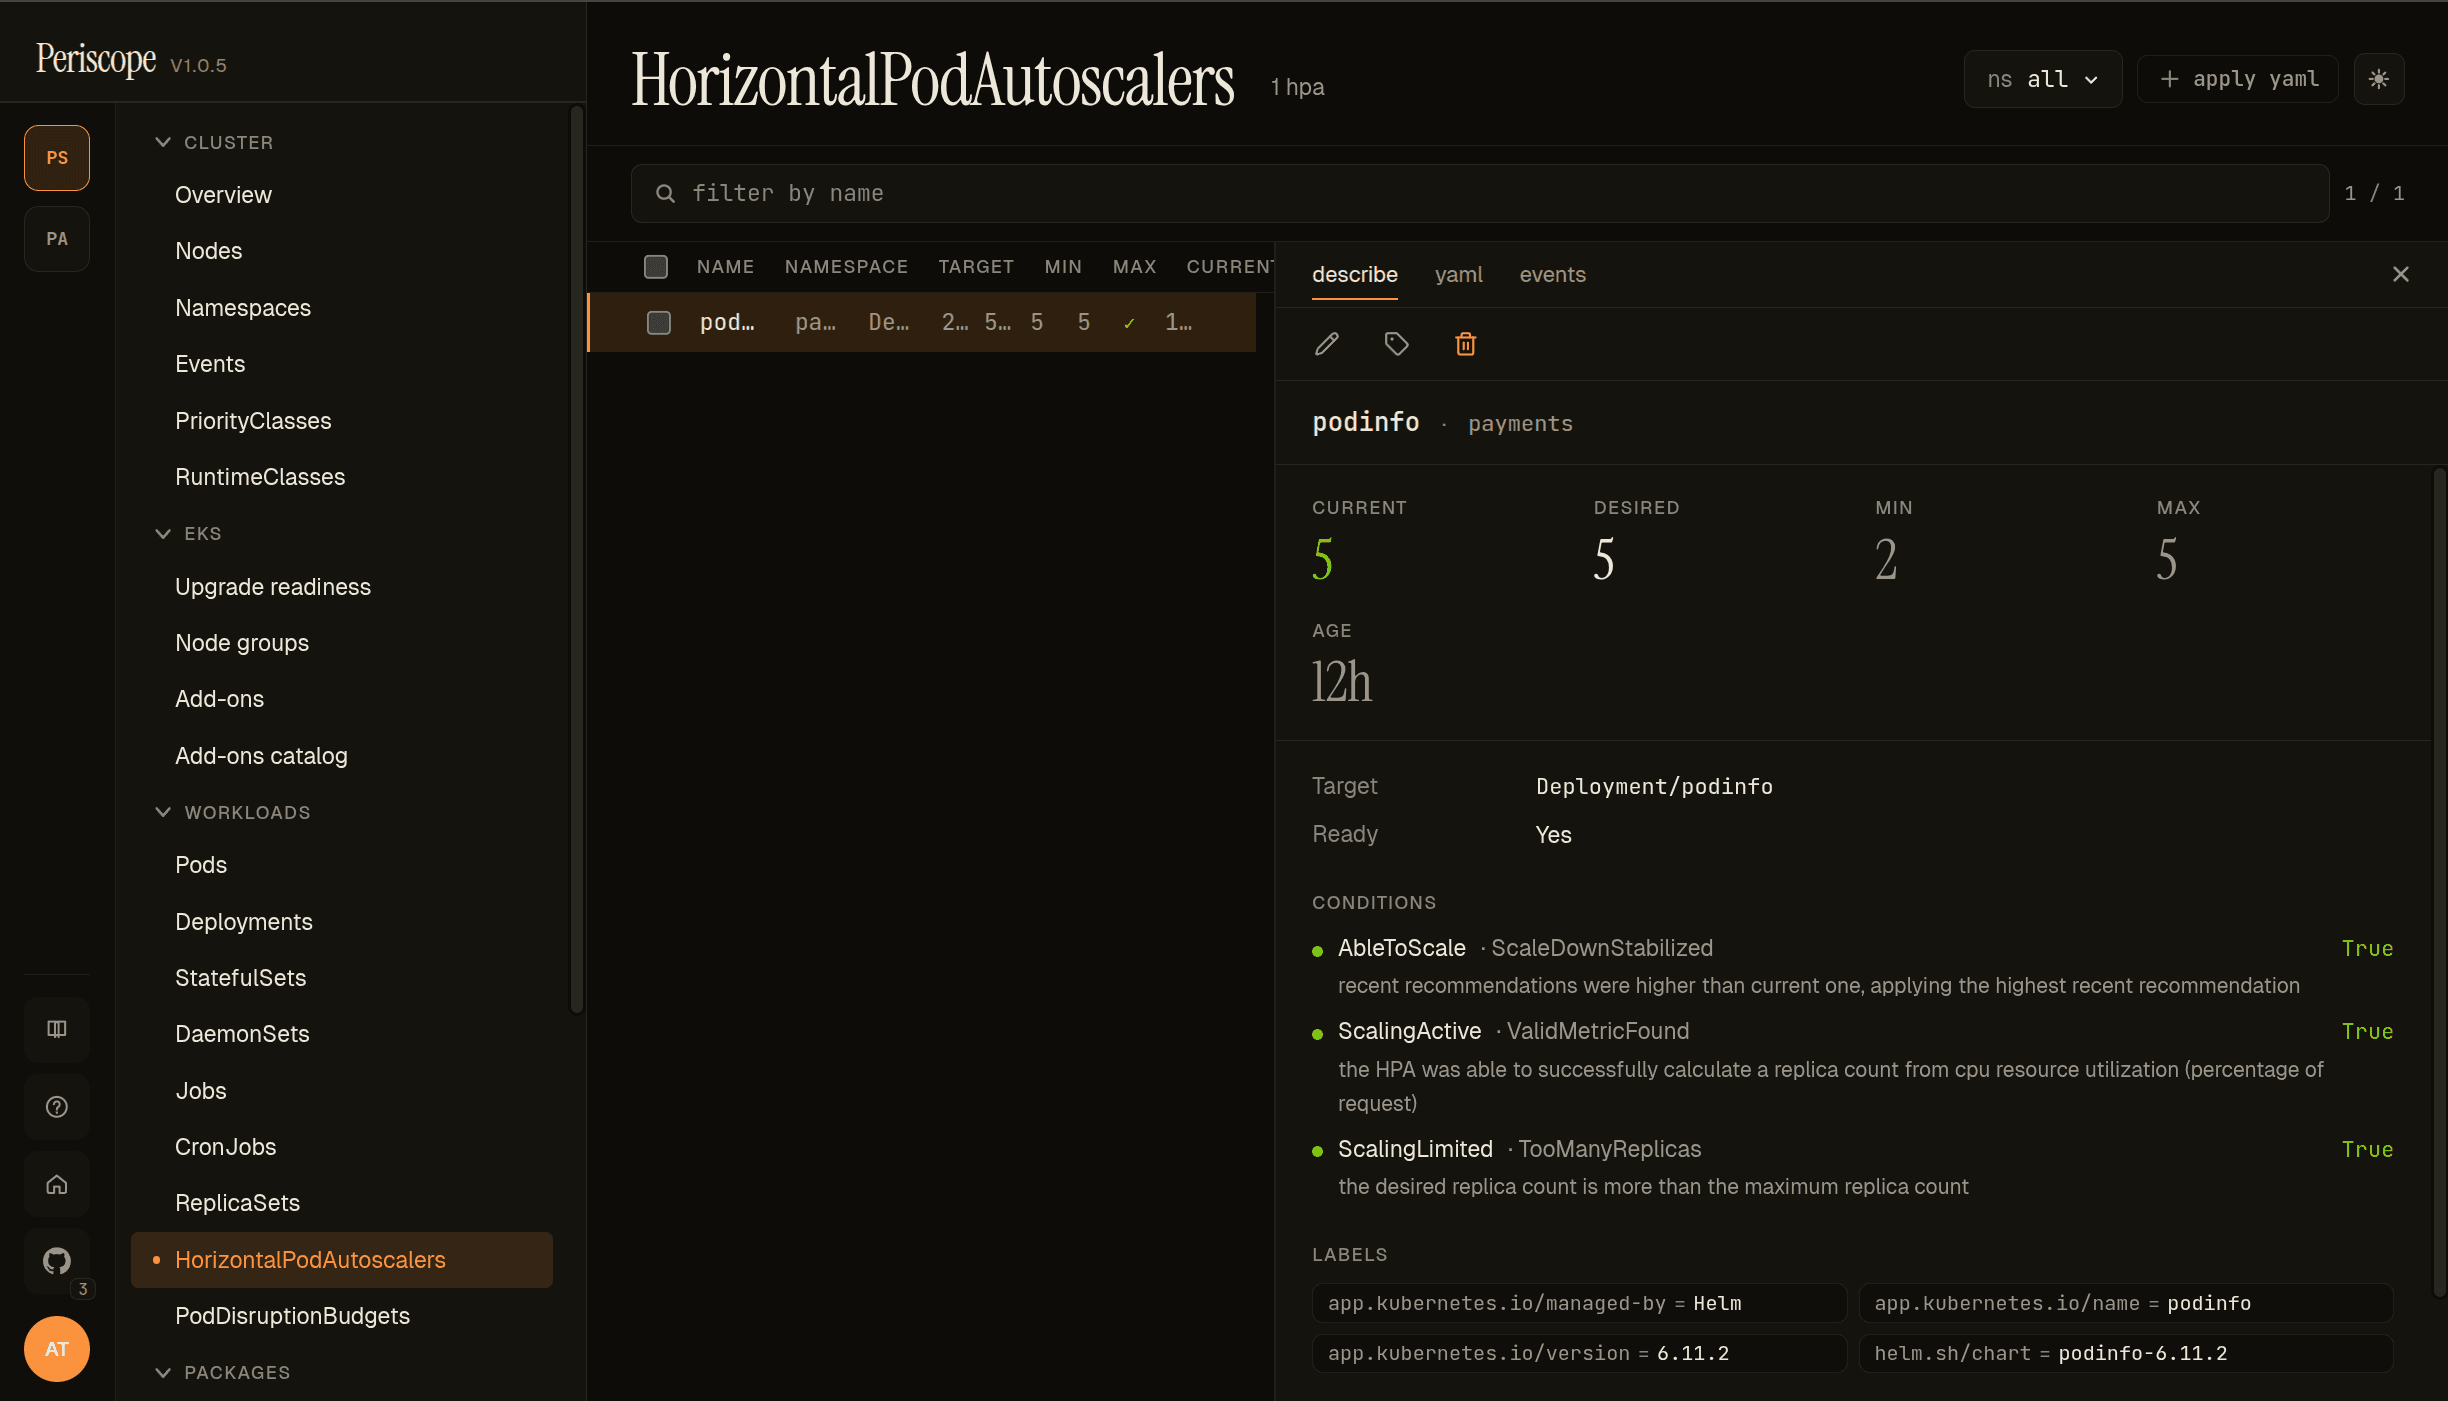
Task: Sort by the TARGET column header
Action: [976, 267]
